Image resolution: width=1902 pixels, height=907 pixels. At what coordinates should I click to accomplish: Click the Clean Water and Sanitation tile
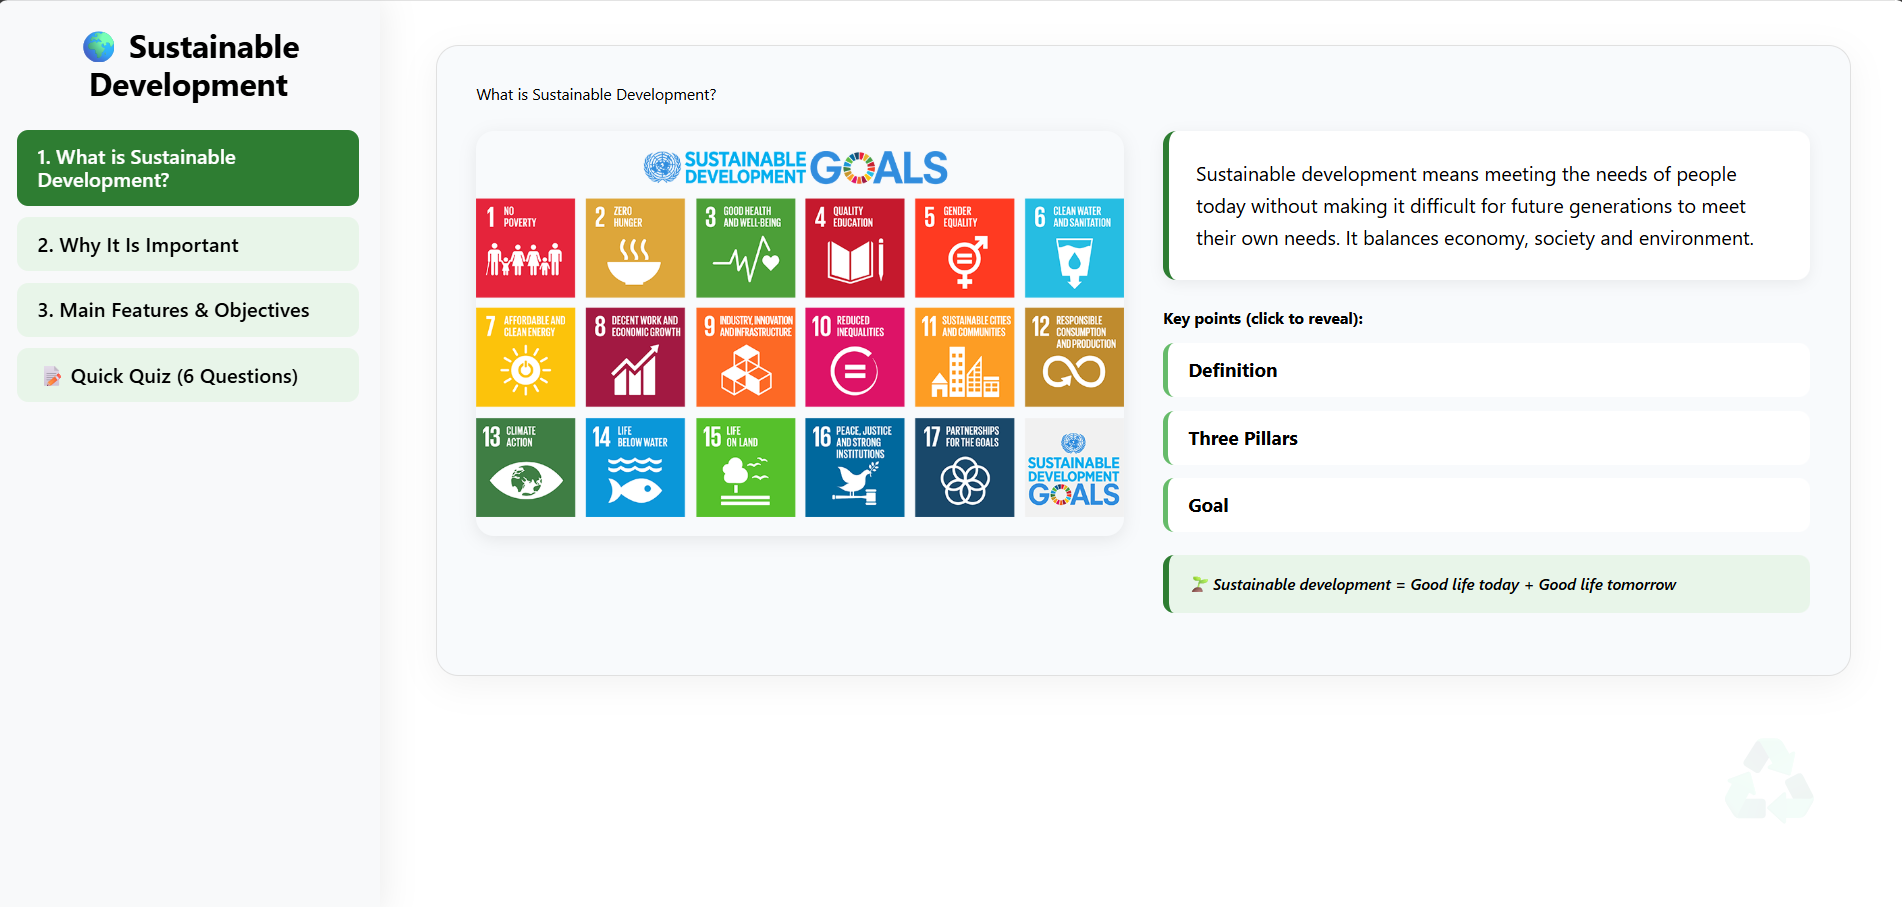(x=1074, y=248)
